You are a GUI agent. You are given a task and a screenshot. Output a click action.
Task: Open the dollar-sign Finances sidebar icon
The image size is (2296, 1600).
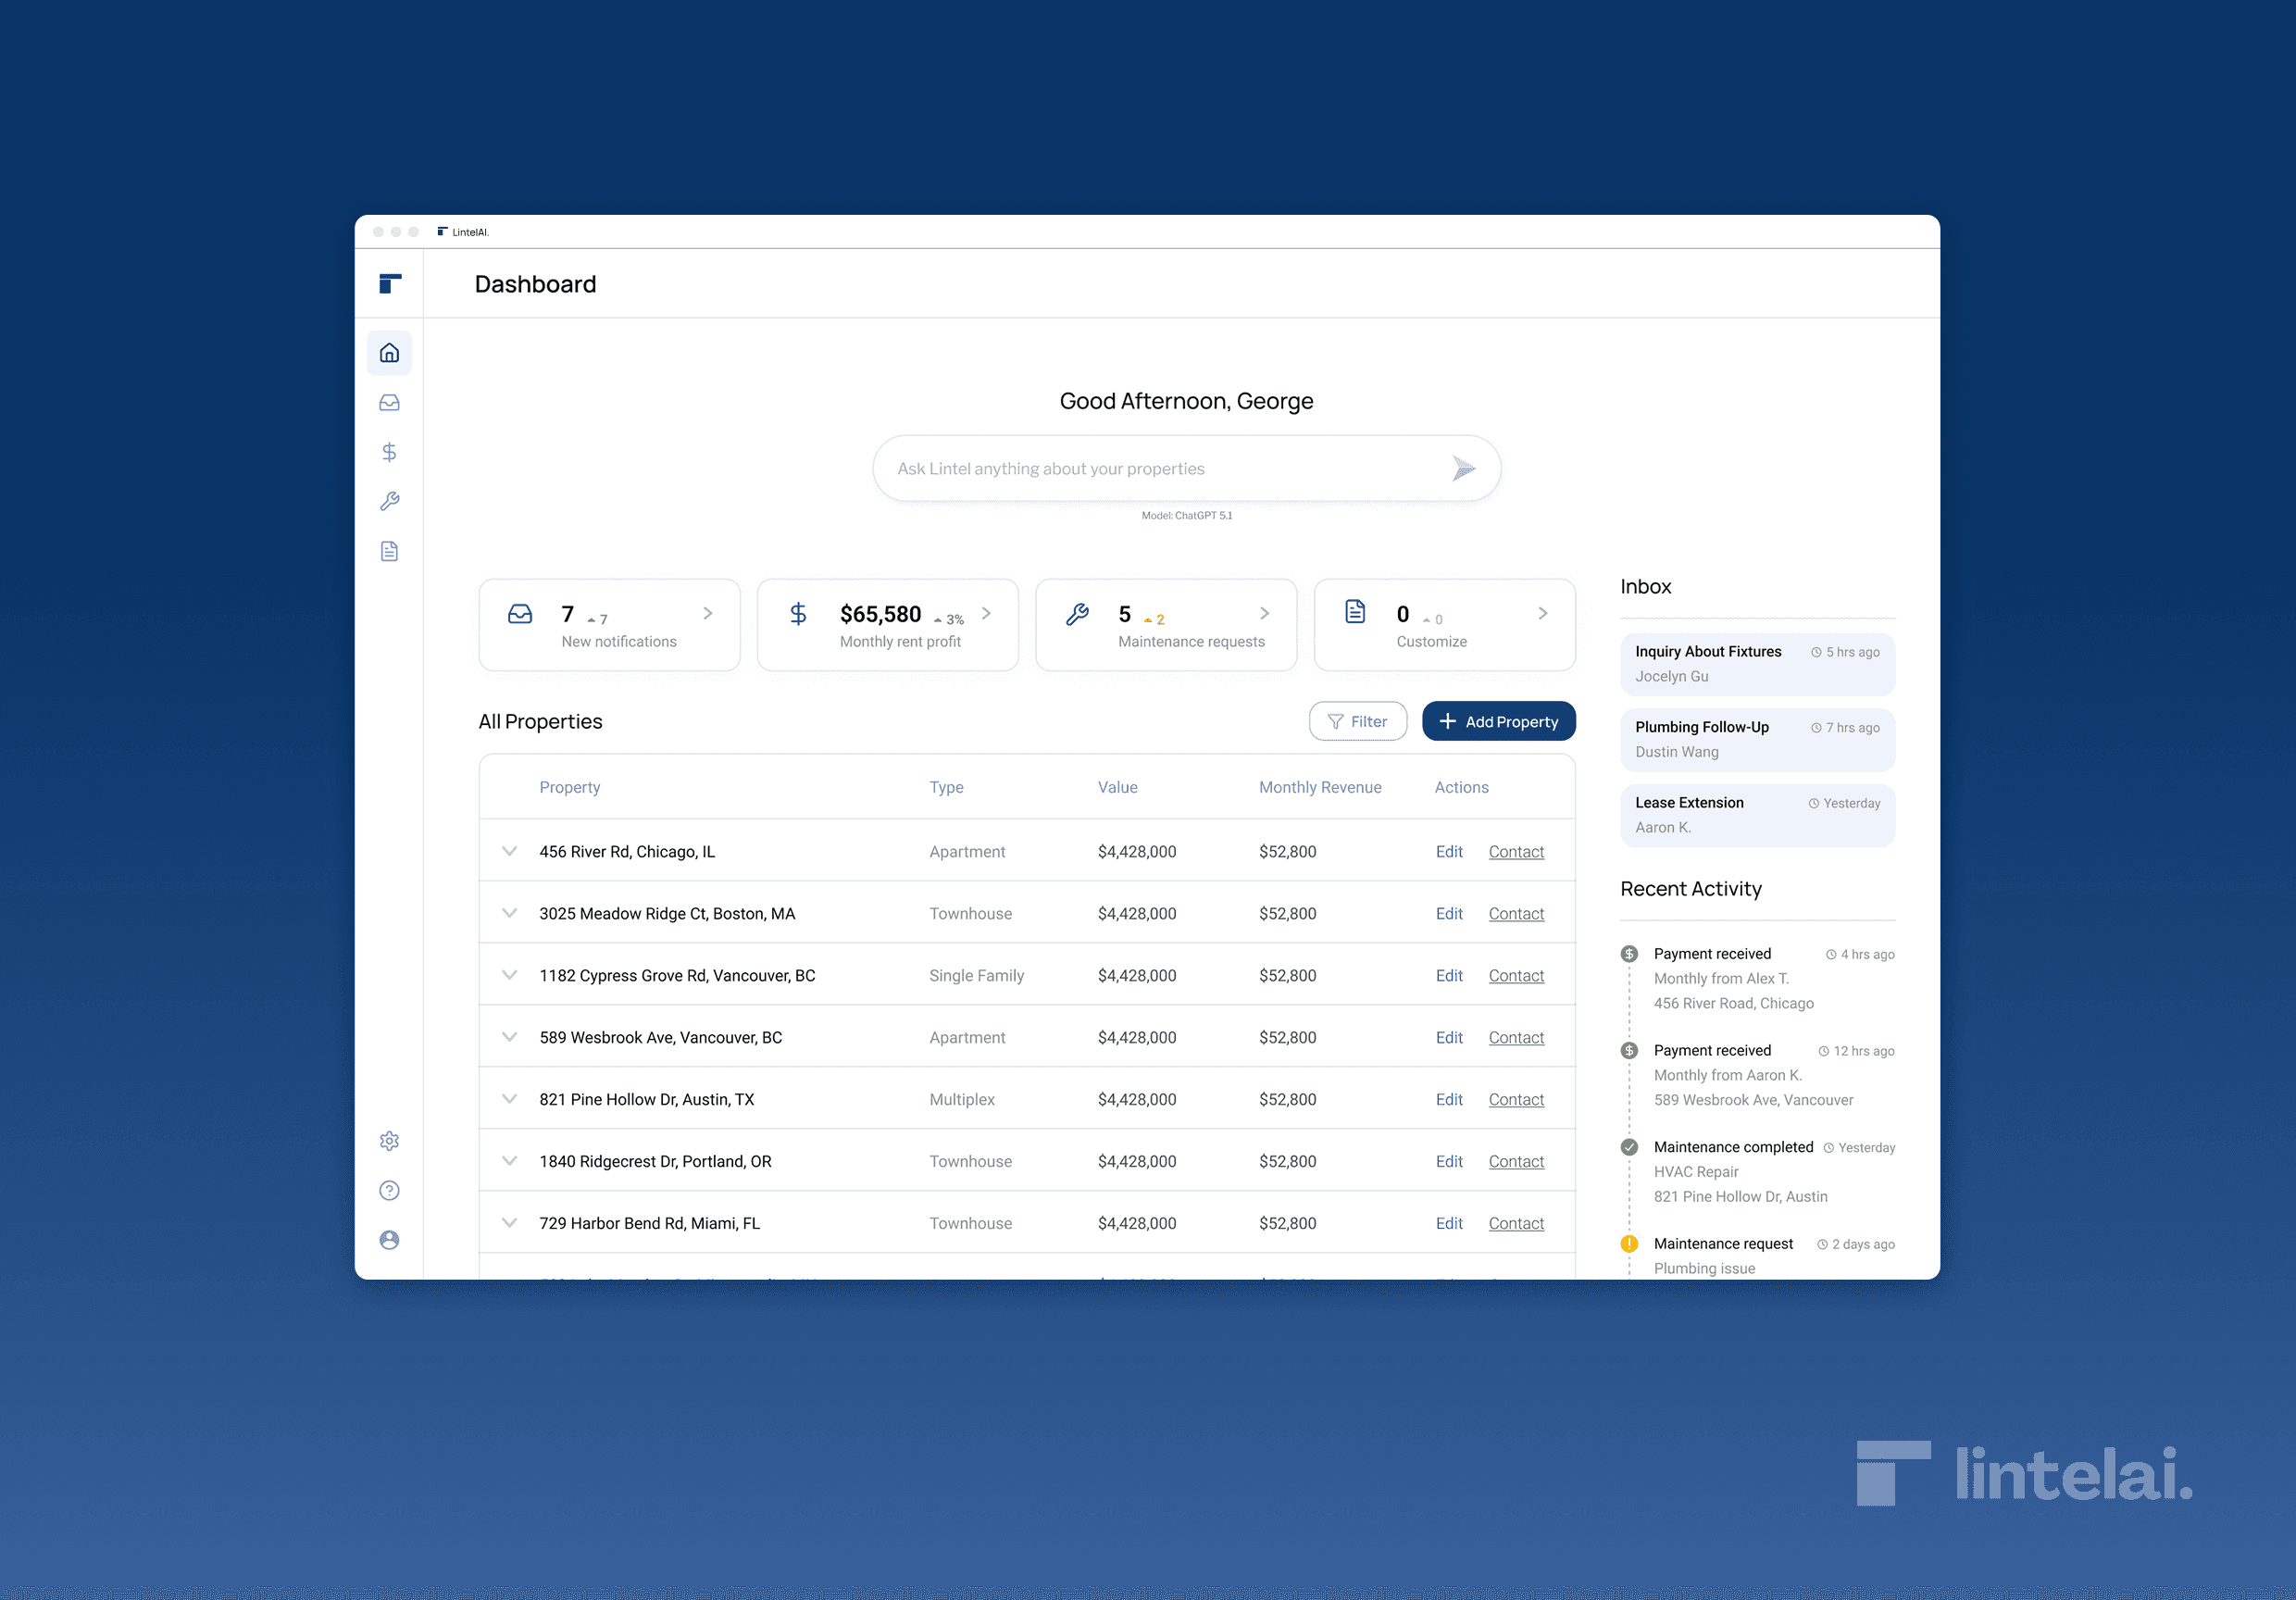tap(389, 452)
